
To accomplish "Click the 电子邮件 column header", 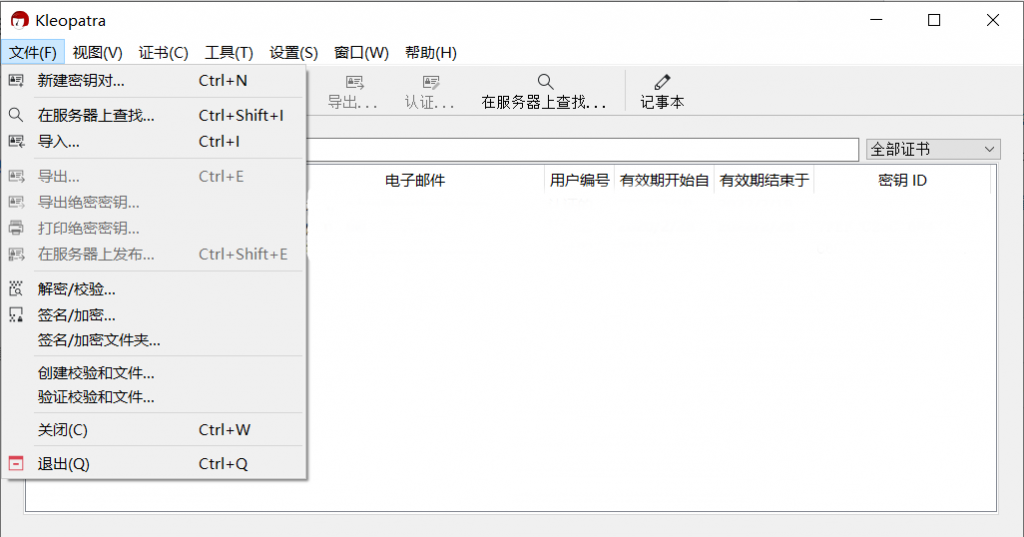I will 415,180.
